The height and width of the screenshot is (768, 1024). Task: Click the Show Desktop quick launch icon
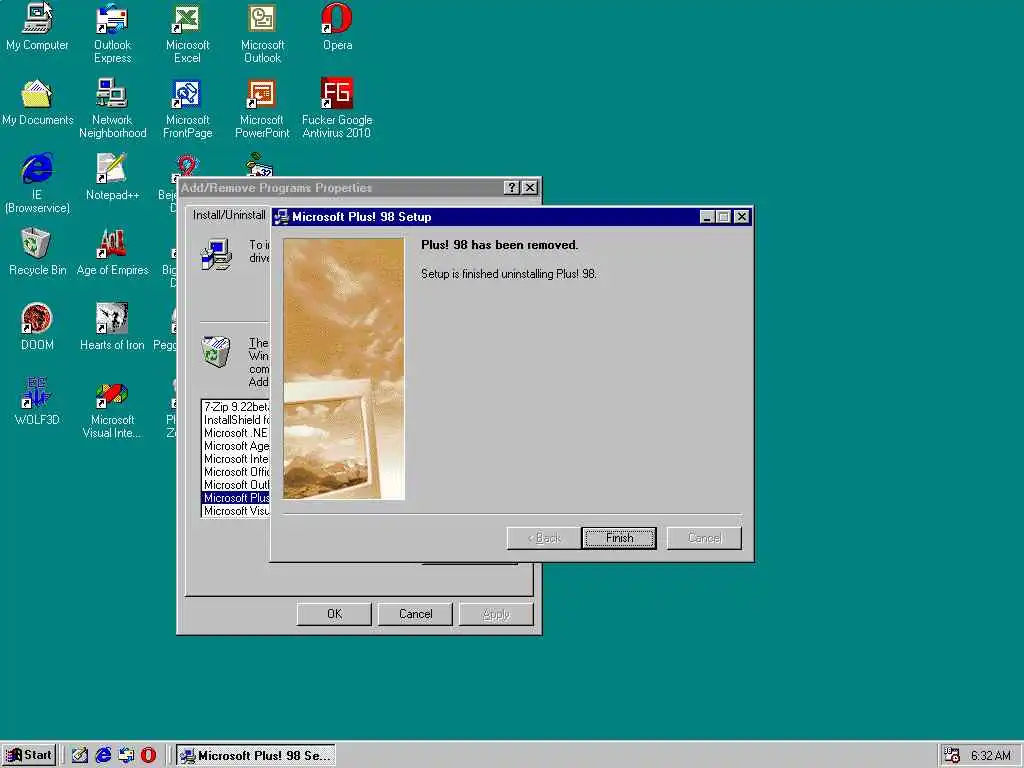click(80, 755)
